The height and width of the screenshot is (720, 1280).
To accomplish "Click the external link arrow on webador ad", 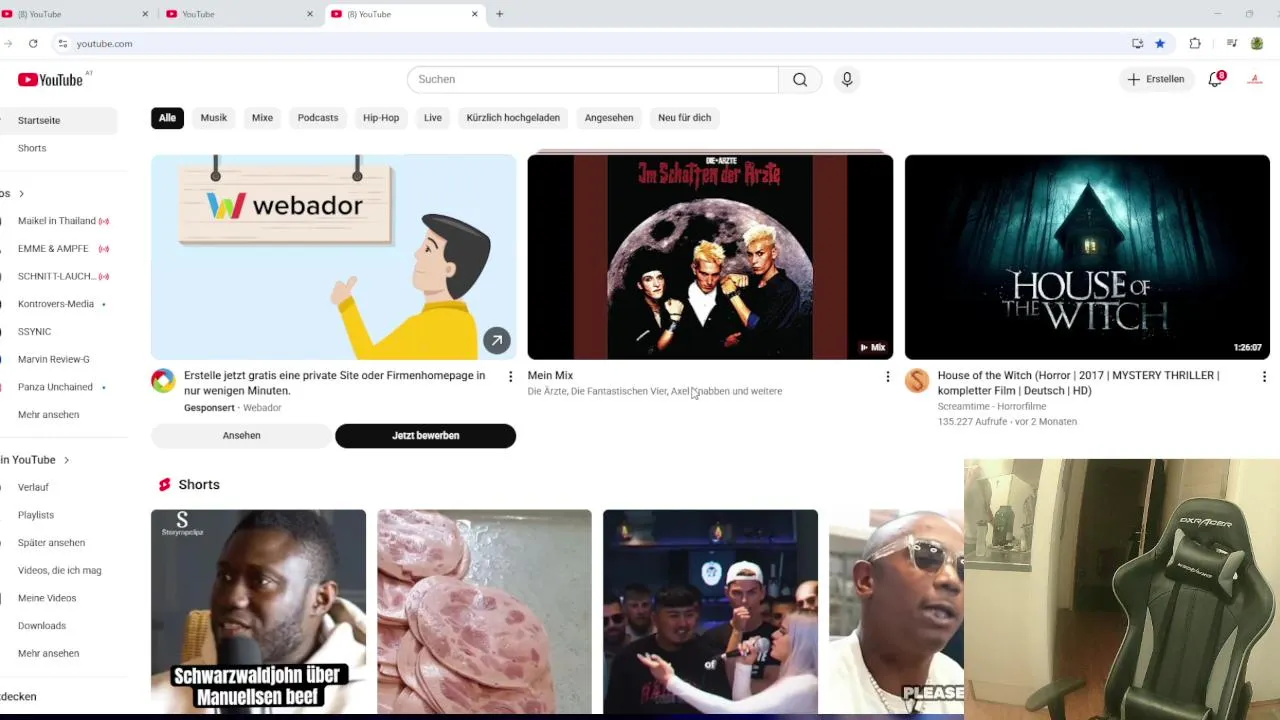I will [497, 340].
